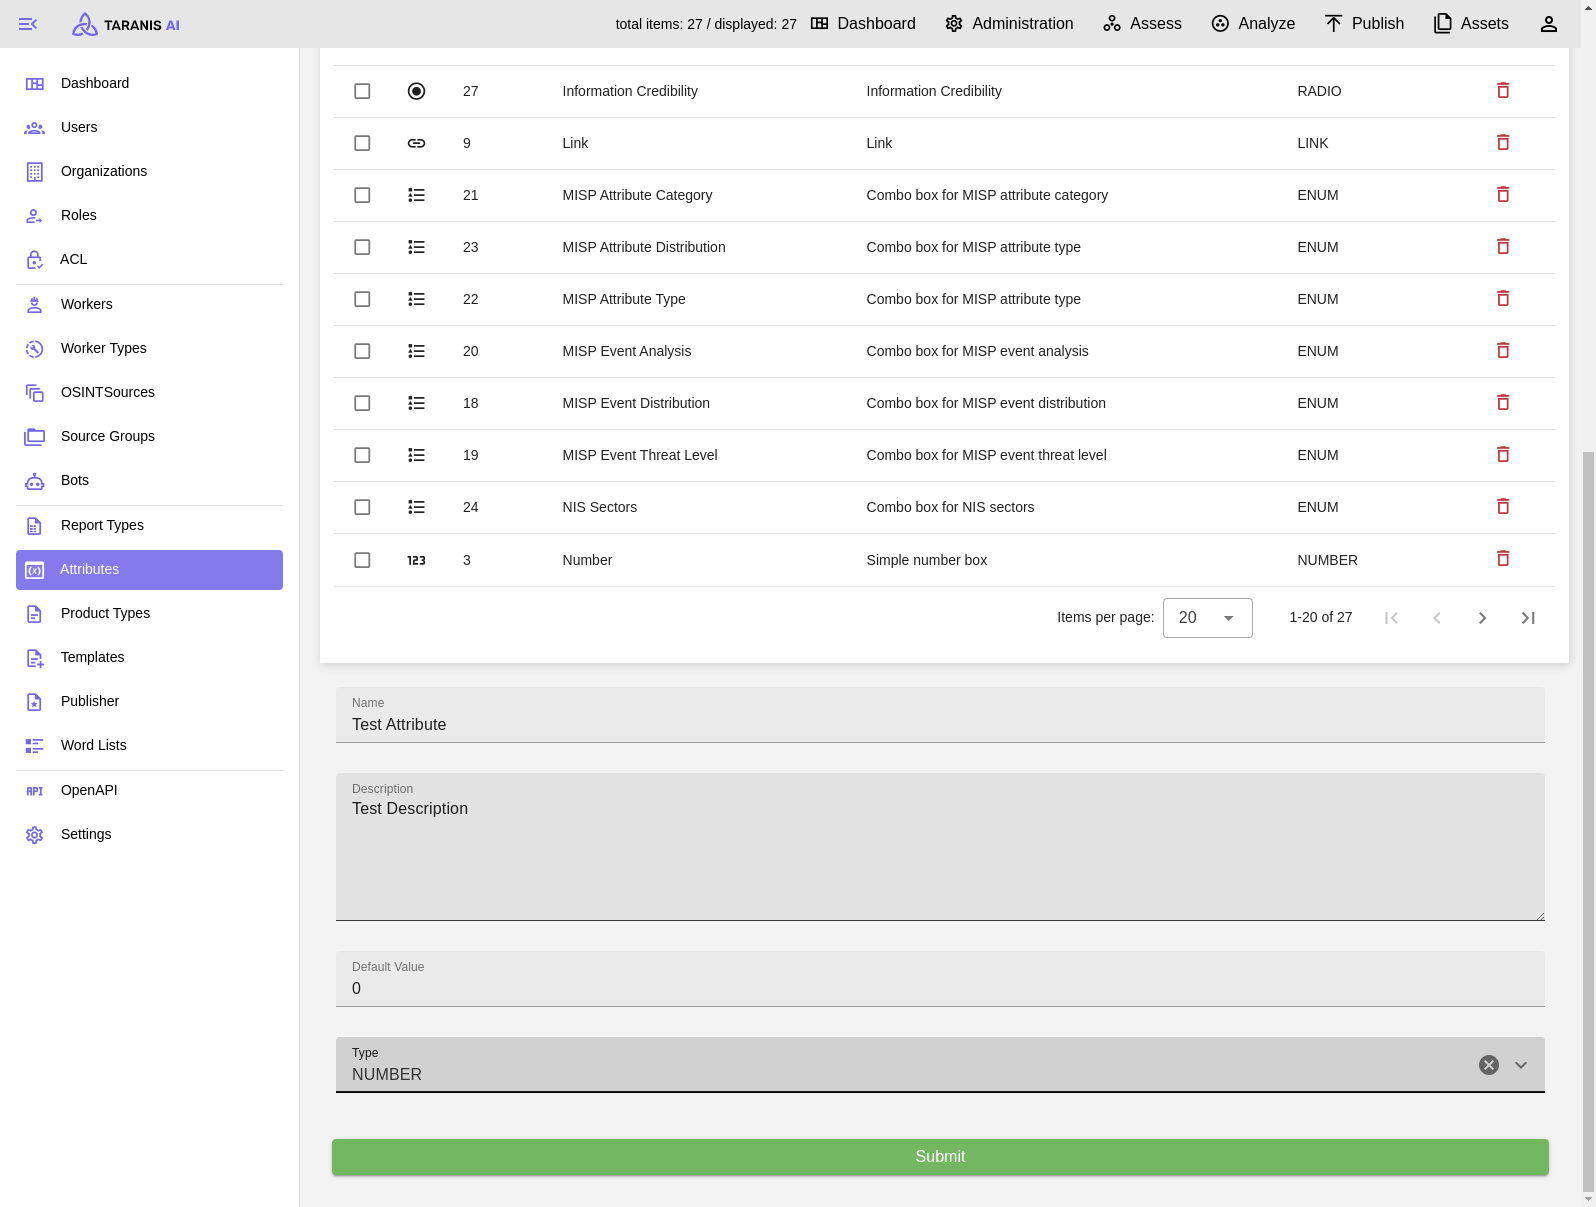
Task: Jump to the last page of attributes
Action: (x=1528, y=618)
